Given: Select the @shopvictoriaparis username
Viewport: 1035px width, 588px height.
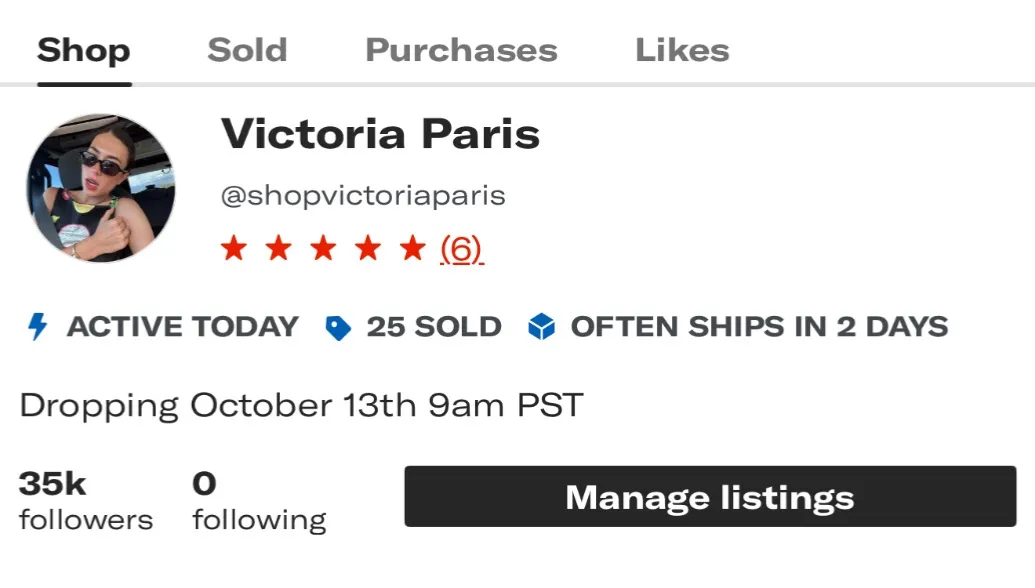Looking at the screenshot, I should pyautogui.click(x=363, y=195).
